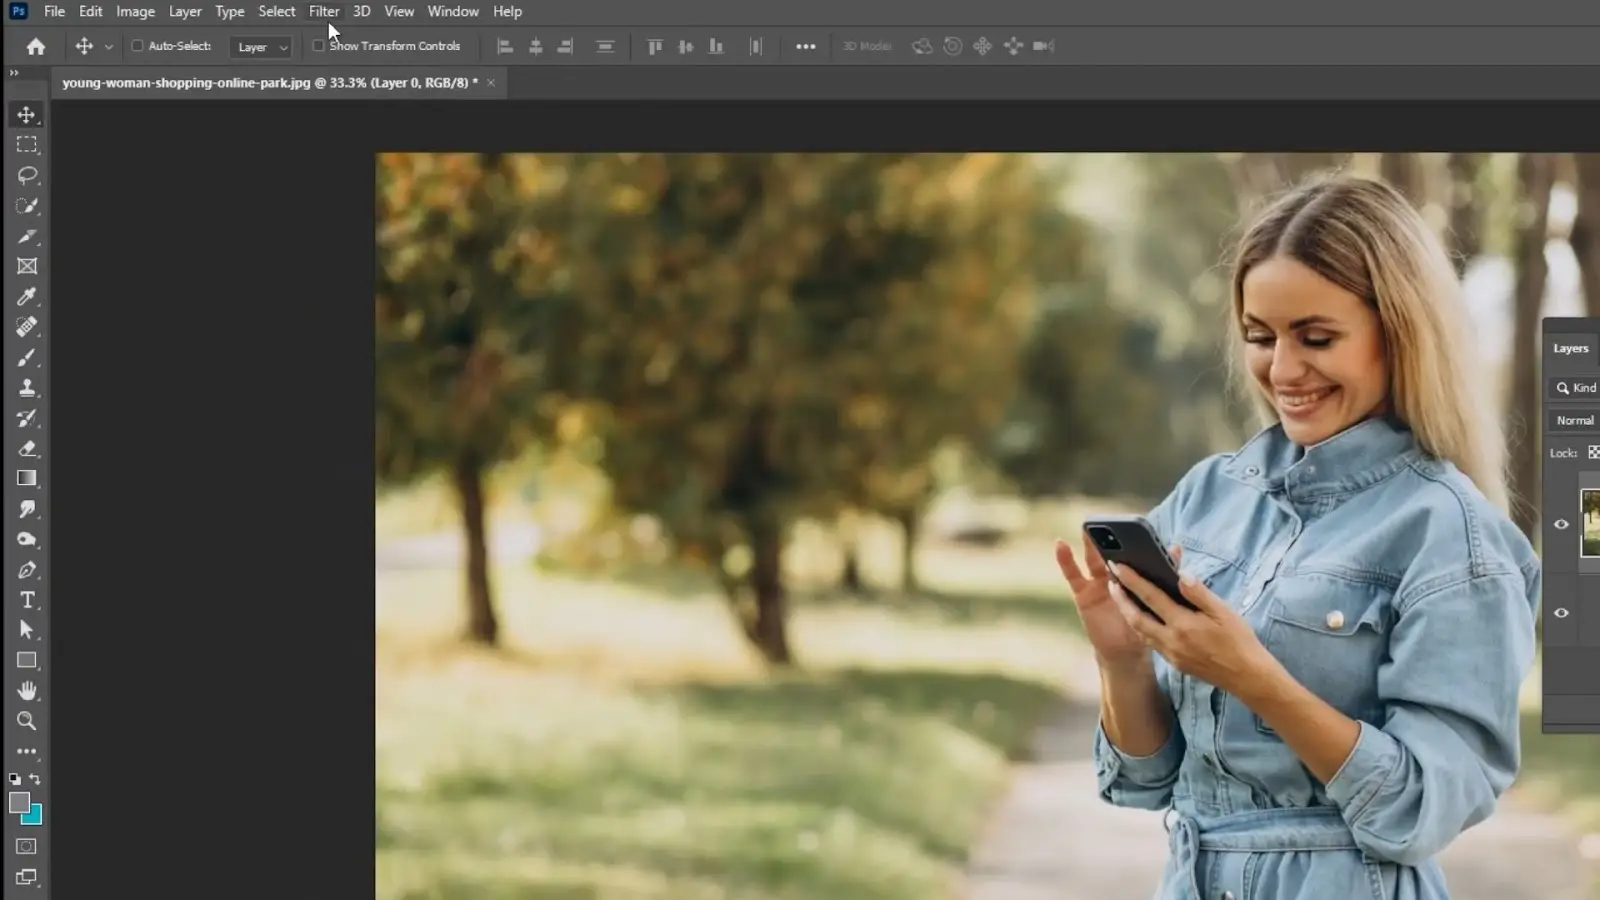This screenshot has height=900, width=1600.
Task: Open the Edit menu
Action: coord(90,12)
